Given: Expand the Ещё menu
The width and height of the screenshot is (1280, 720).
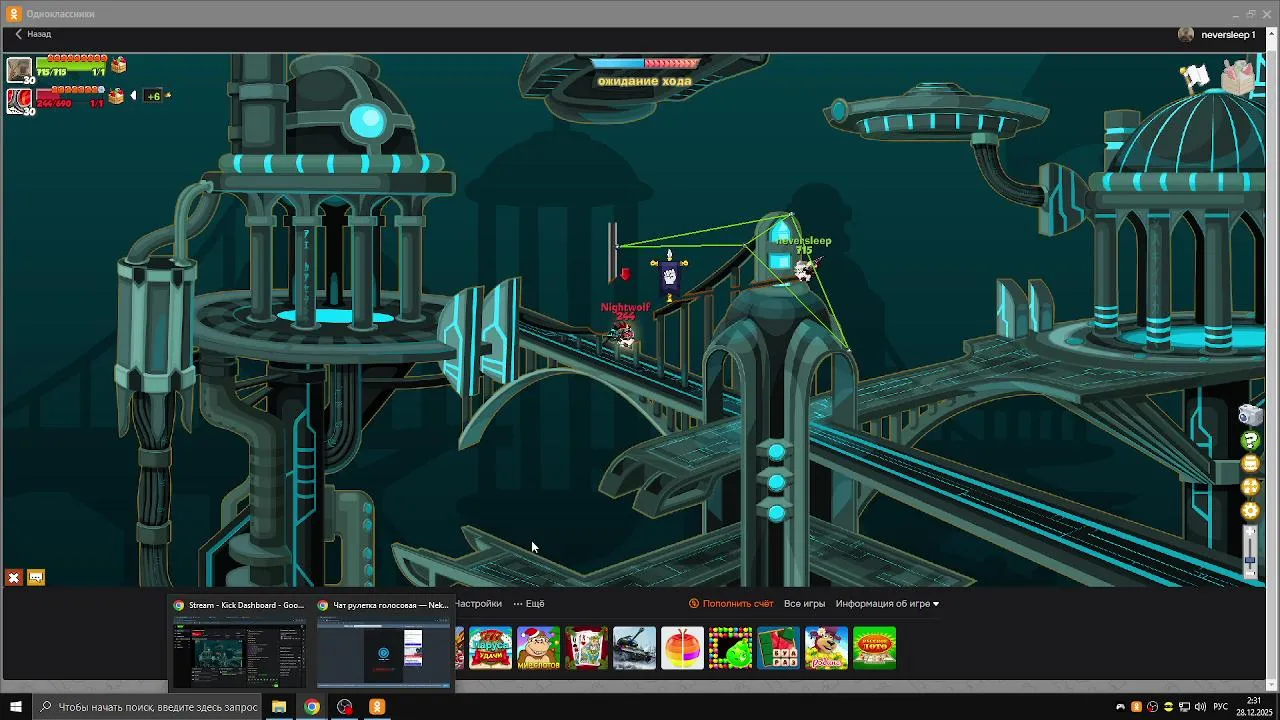Looking at the screenshot, I should 529,604.
